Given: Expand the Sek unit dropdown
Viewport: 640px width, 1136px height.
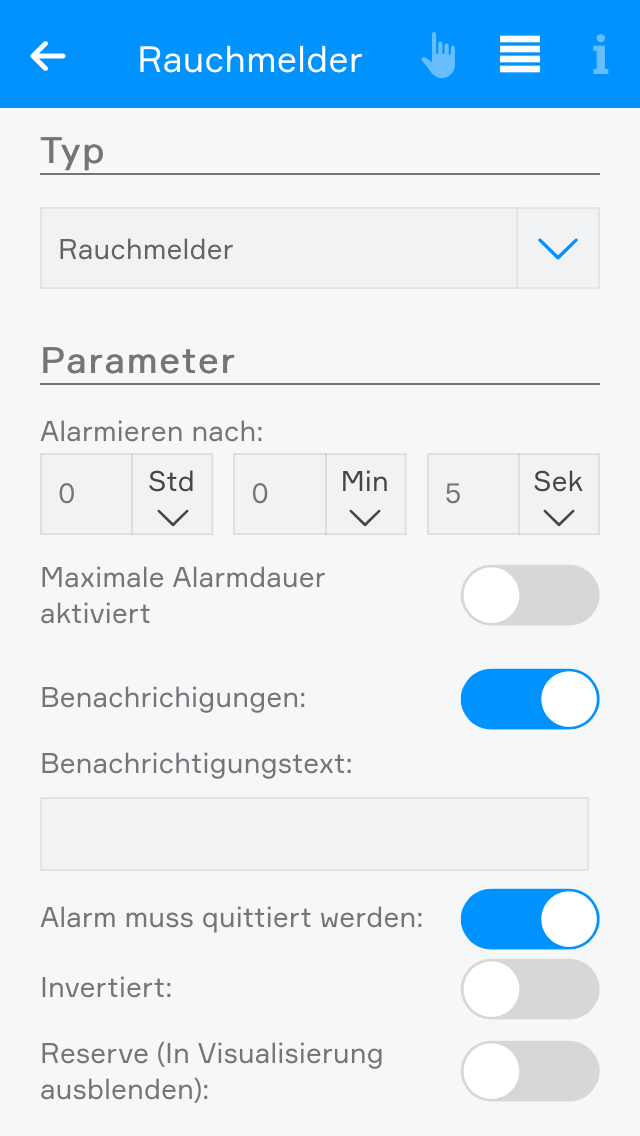Looking at the screenshot, I should 558,495.
